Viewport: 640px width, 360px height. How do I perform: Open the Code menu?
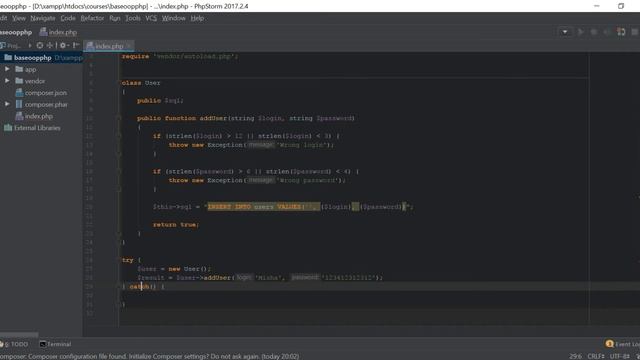[68, 18]
